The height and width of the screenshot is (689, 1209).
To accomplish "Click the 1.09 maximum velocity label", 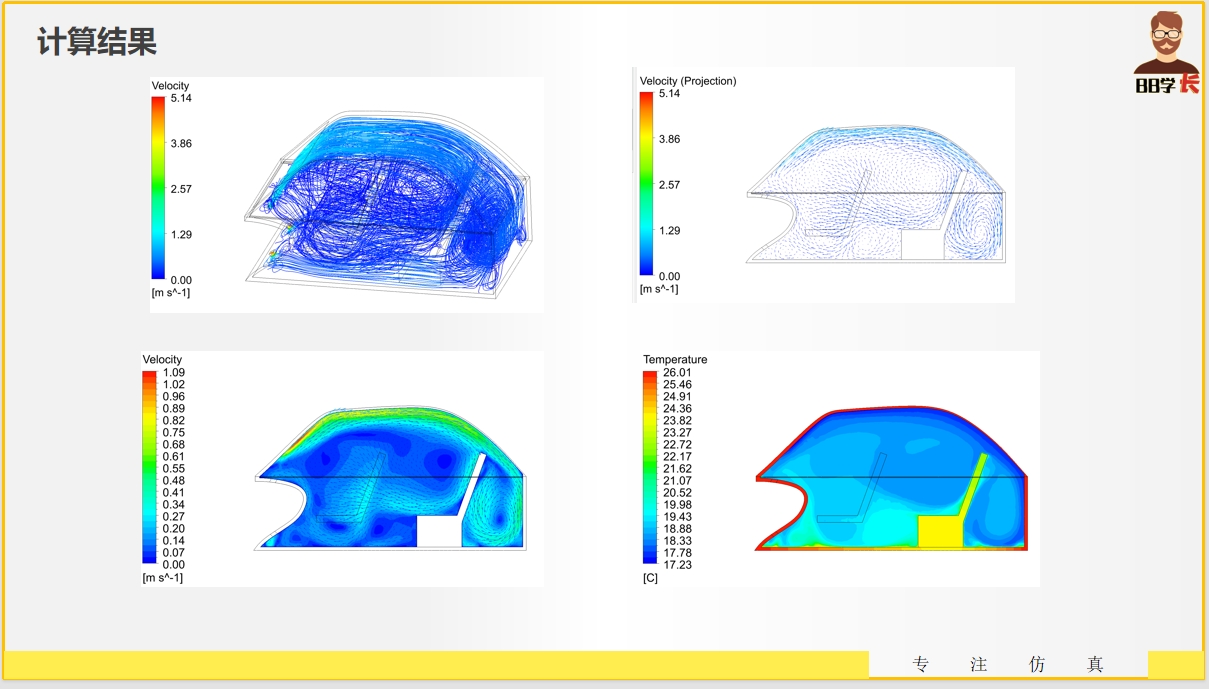I will click(173, 373).
